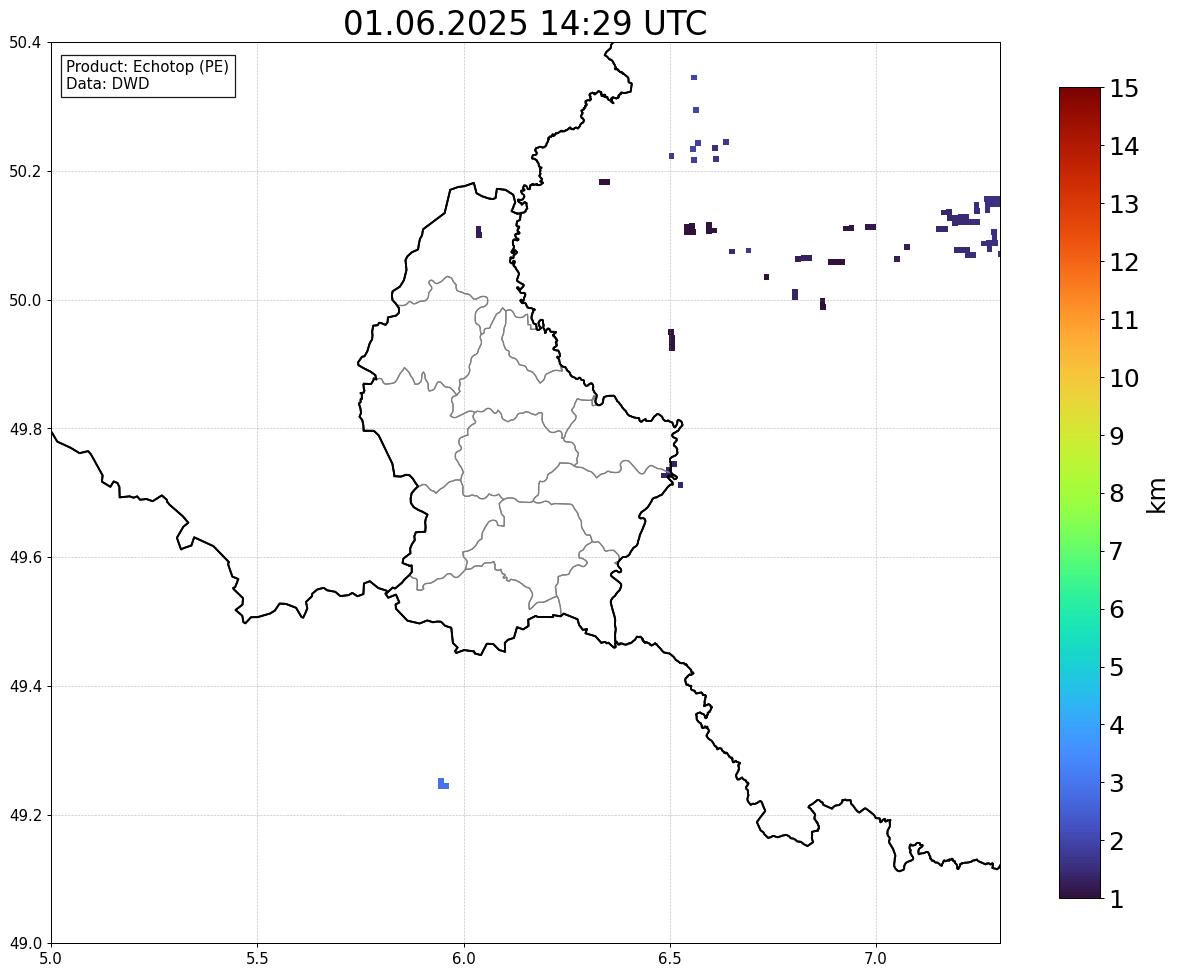1178x976 pixels.
Task: Click longitude axis label 5.0
Action: point(51,959)
